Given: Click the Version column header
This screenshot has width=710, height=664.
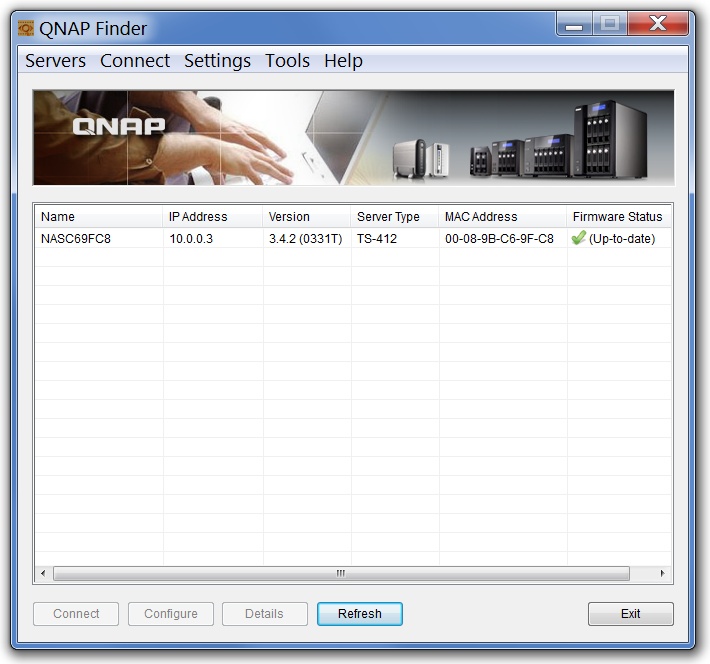Looking at the screenshot, I should 305,217.
